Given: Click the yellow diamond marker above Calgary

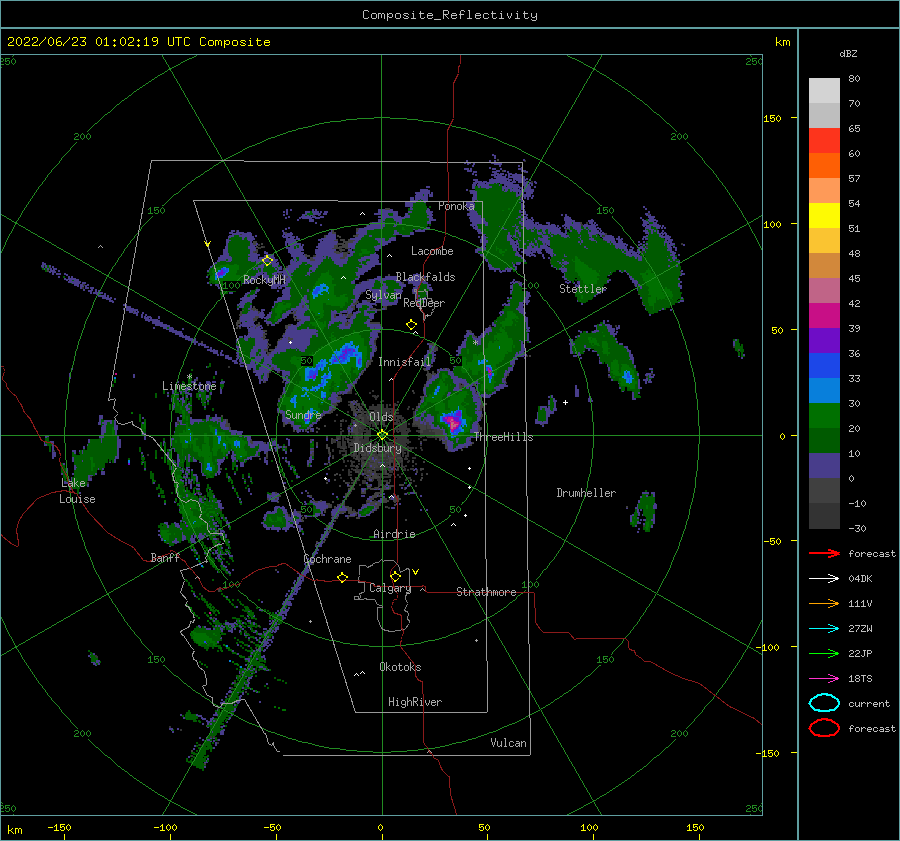Looking at the screenshot, I should [395, 576].
